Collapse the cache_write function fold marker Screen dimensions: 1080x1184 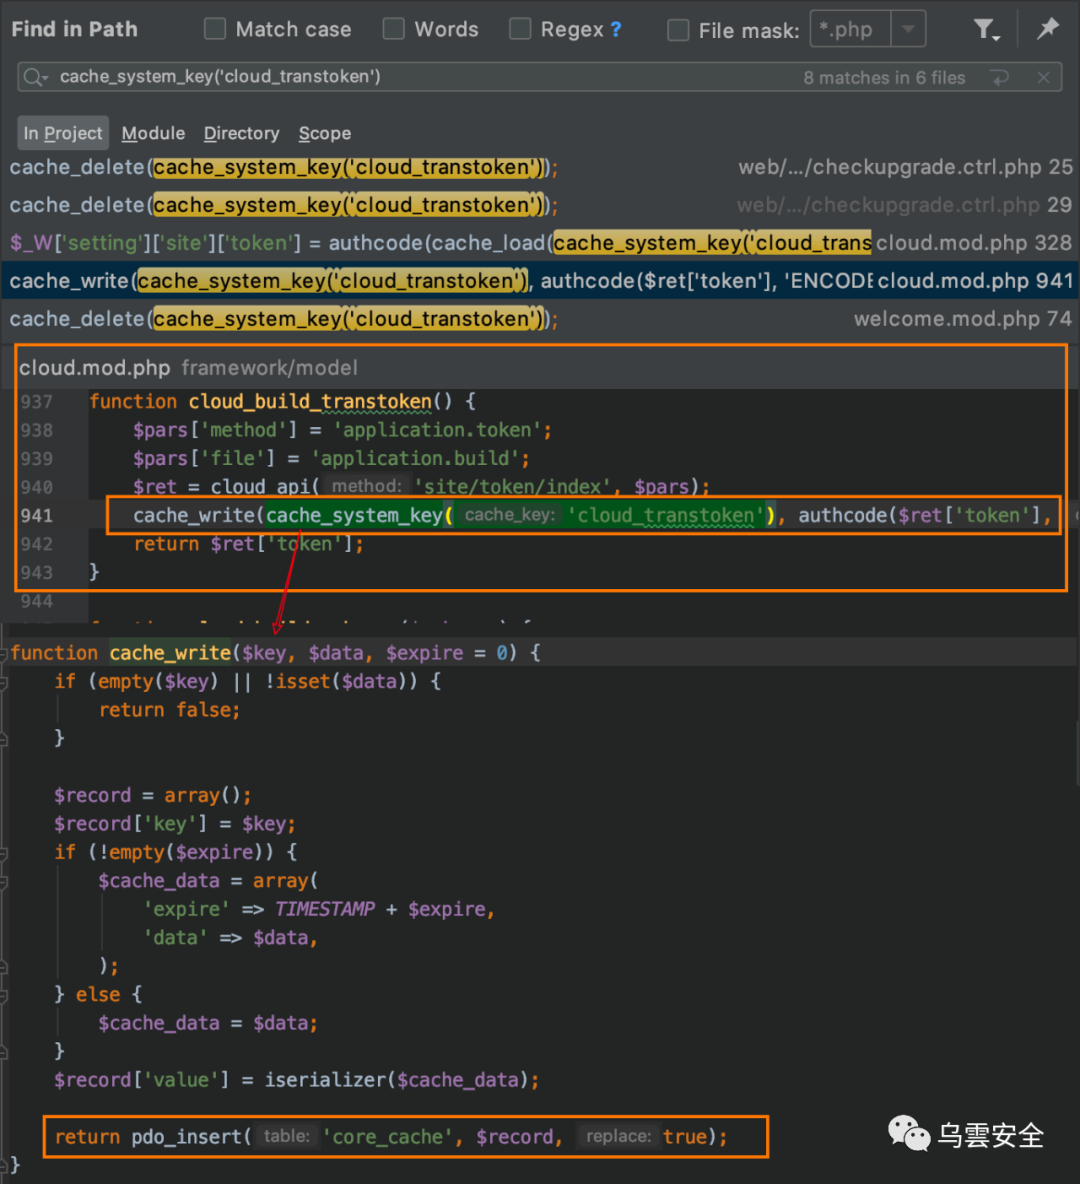click(x=4, y=653)
